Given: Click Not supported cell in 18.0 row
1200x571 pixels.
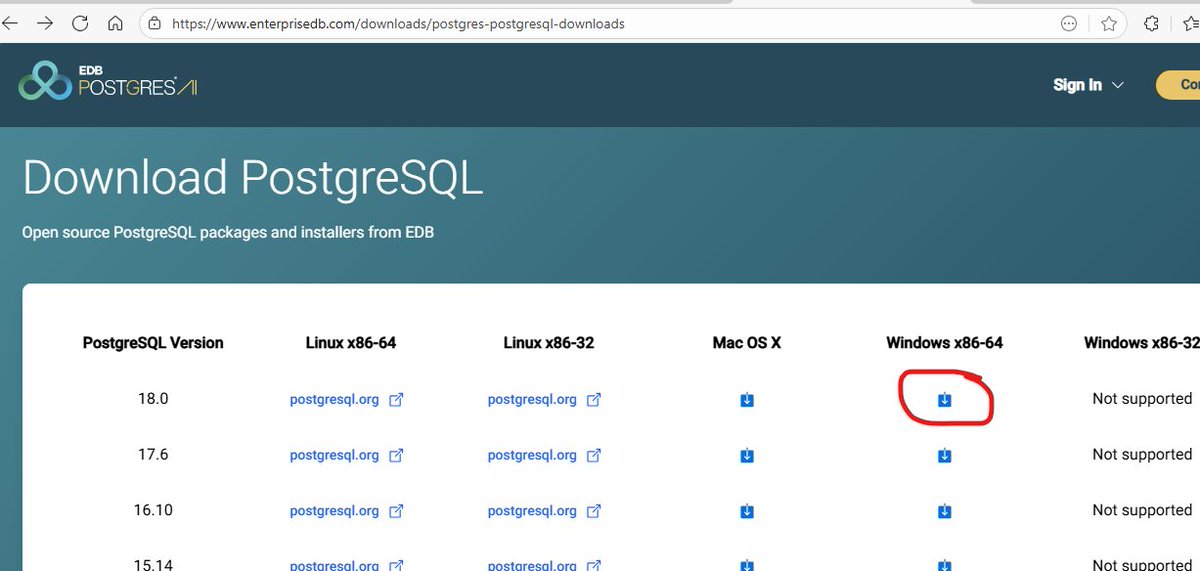Looking at the screenshot, I should (x=1142, y=399).
